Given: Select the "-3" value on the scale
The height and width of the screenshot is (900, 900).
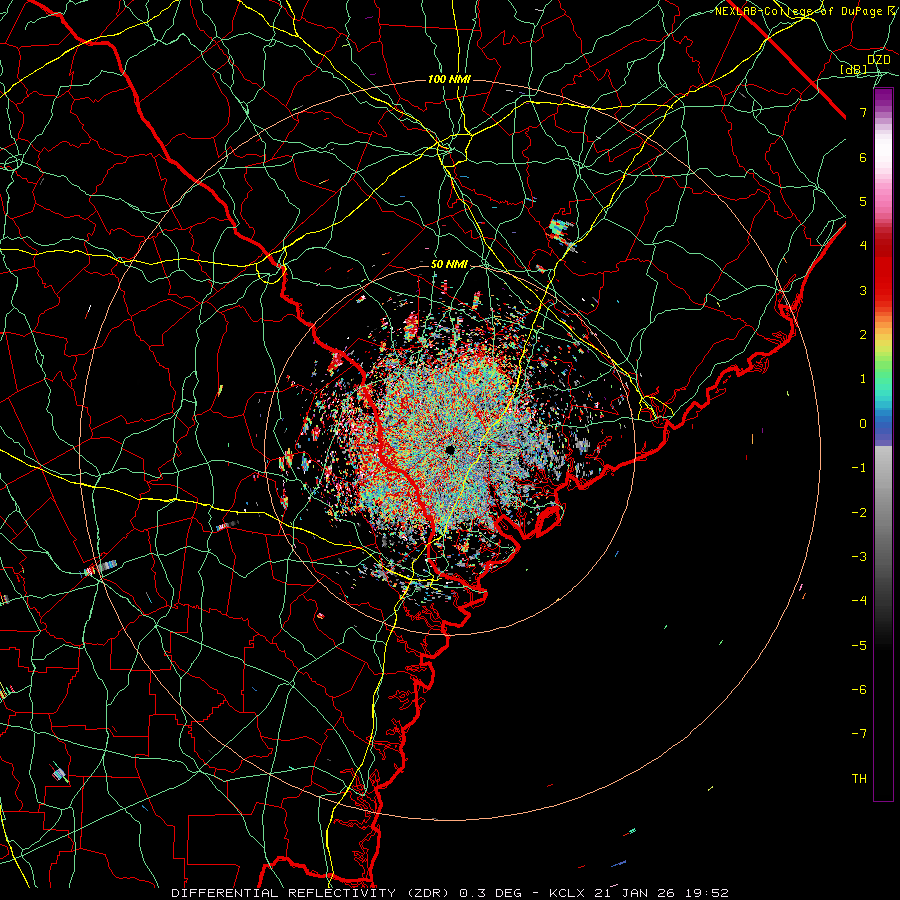Looking at the screenshot, I should click(859, 557).
